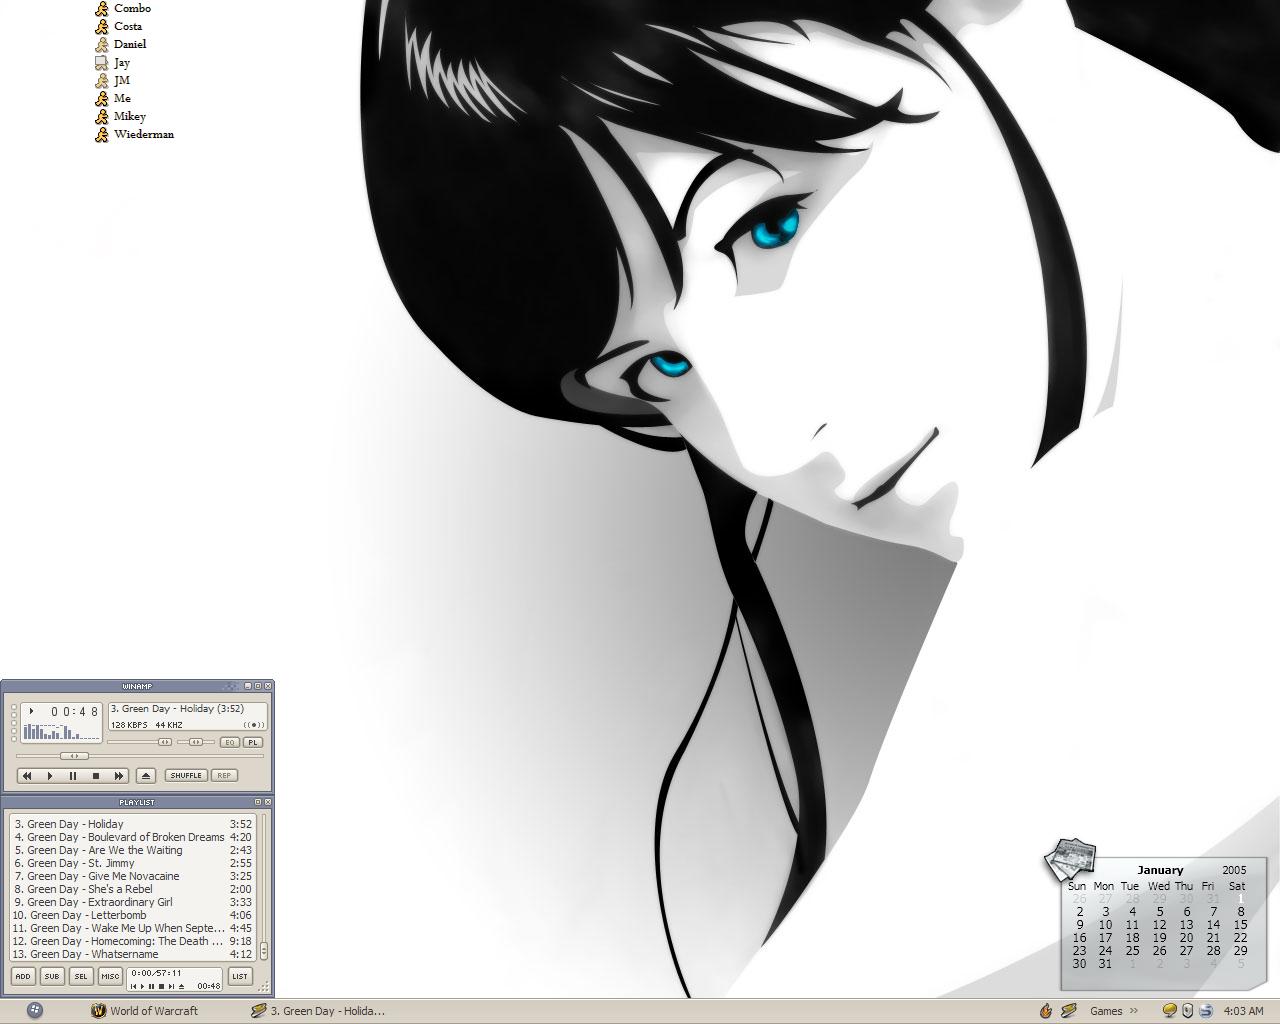Select St. Jimmy in the playlist

coord(133,864)
